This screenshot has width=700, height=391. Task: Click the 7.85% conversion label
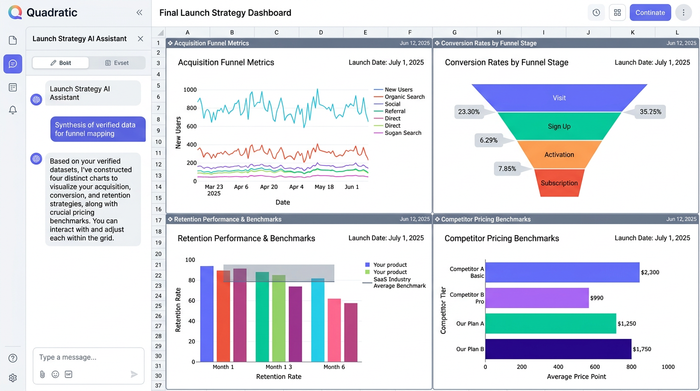pyautogui.click(x=507, y=169)
